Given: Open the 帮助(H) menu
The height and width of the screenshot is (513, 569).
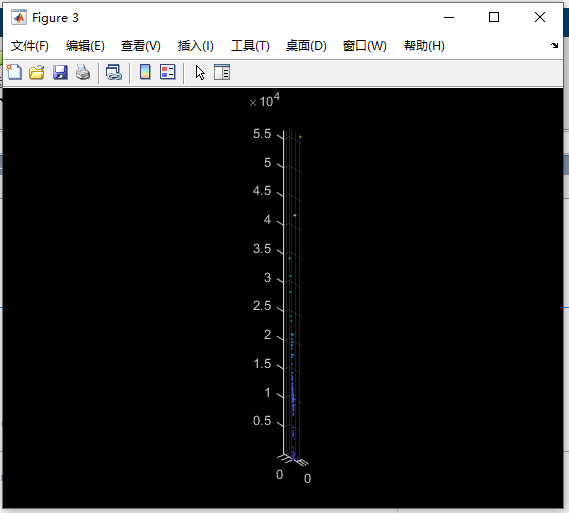Looking at the screenshot, I should click(x=424, y=46).
